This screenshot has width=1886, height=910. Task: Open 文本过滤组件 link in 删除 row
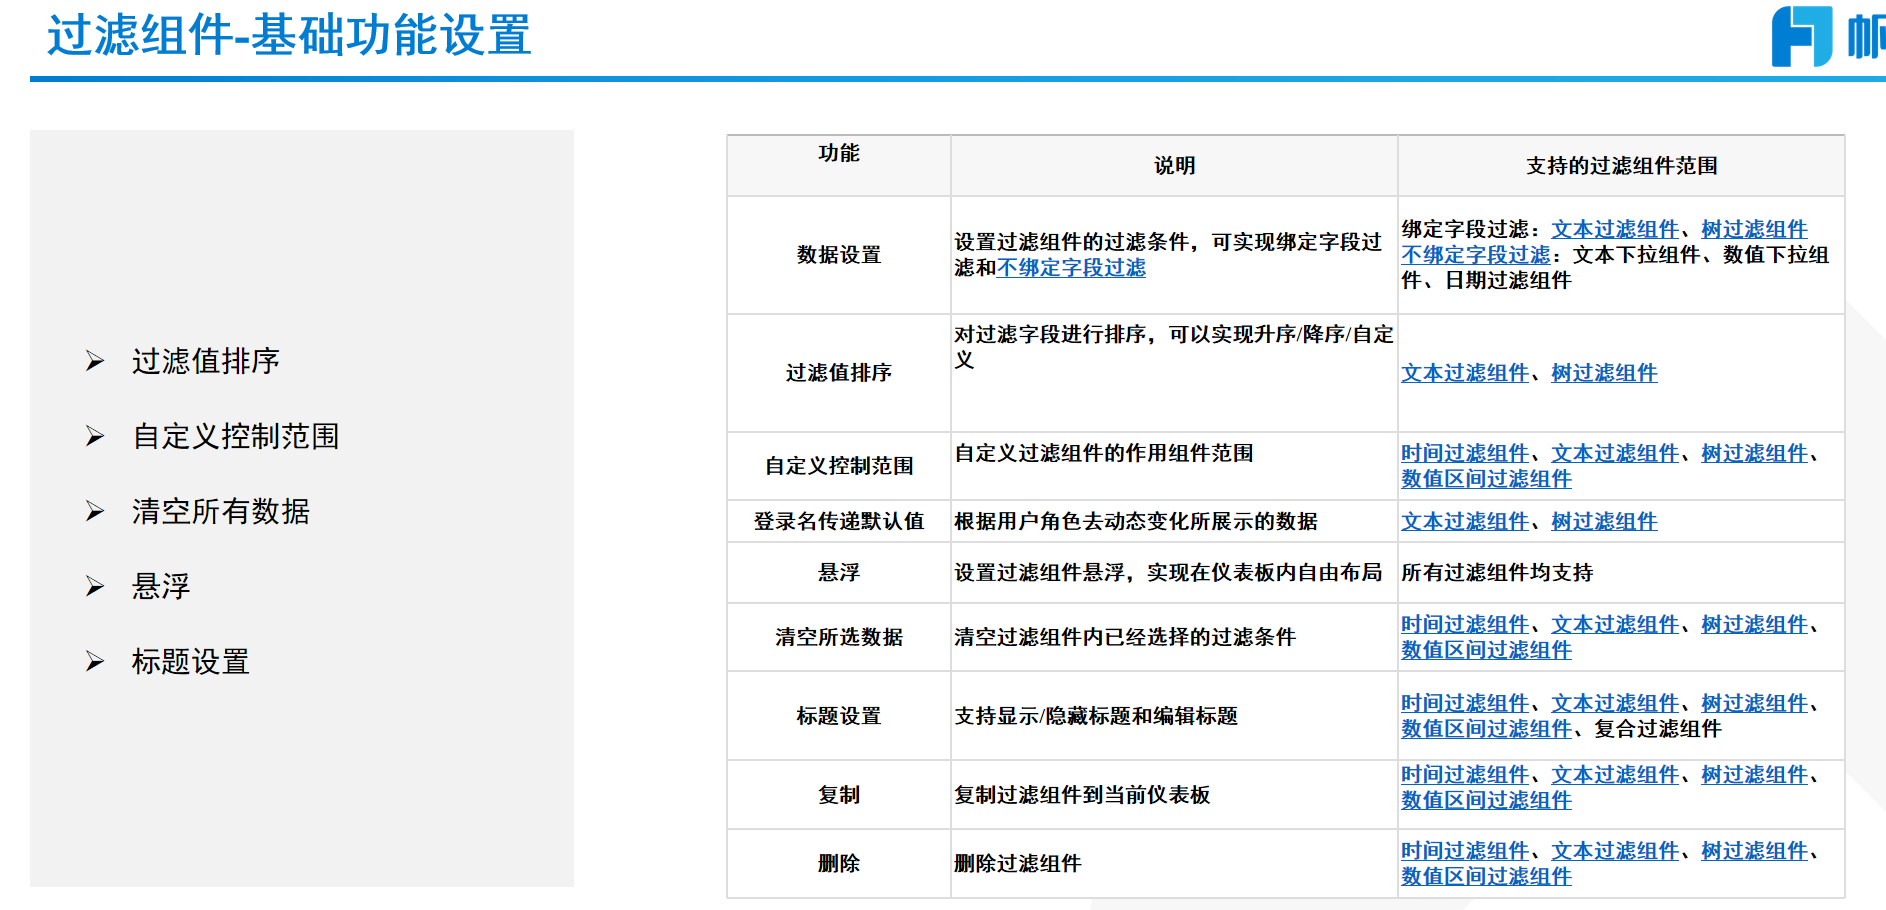click(1615, 851)
